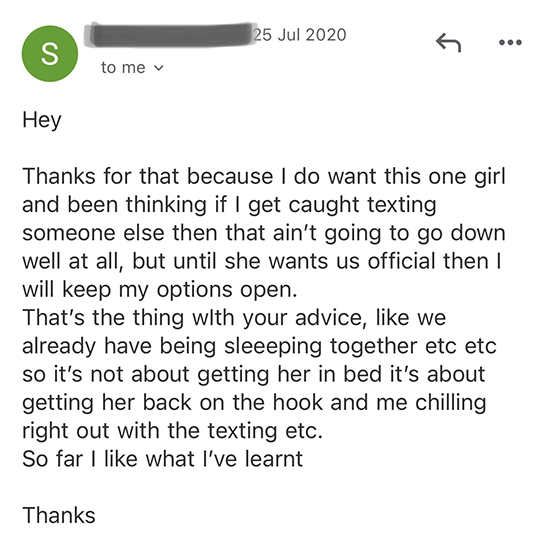Viewport: 550px width, 547px height.
Task: Click the line "and been thinking if I get caught"
Action: pos(229,205)
